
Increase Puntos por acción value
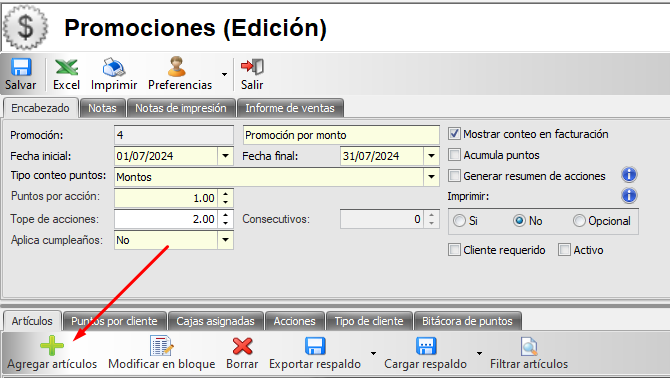pyautogui.click(x=225, y=194)
